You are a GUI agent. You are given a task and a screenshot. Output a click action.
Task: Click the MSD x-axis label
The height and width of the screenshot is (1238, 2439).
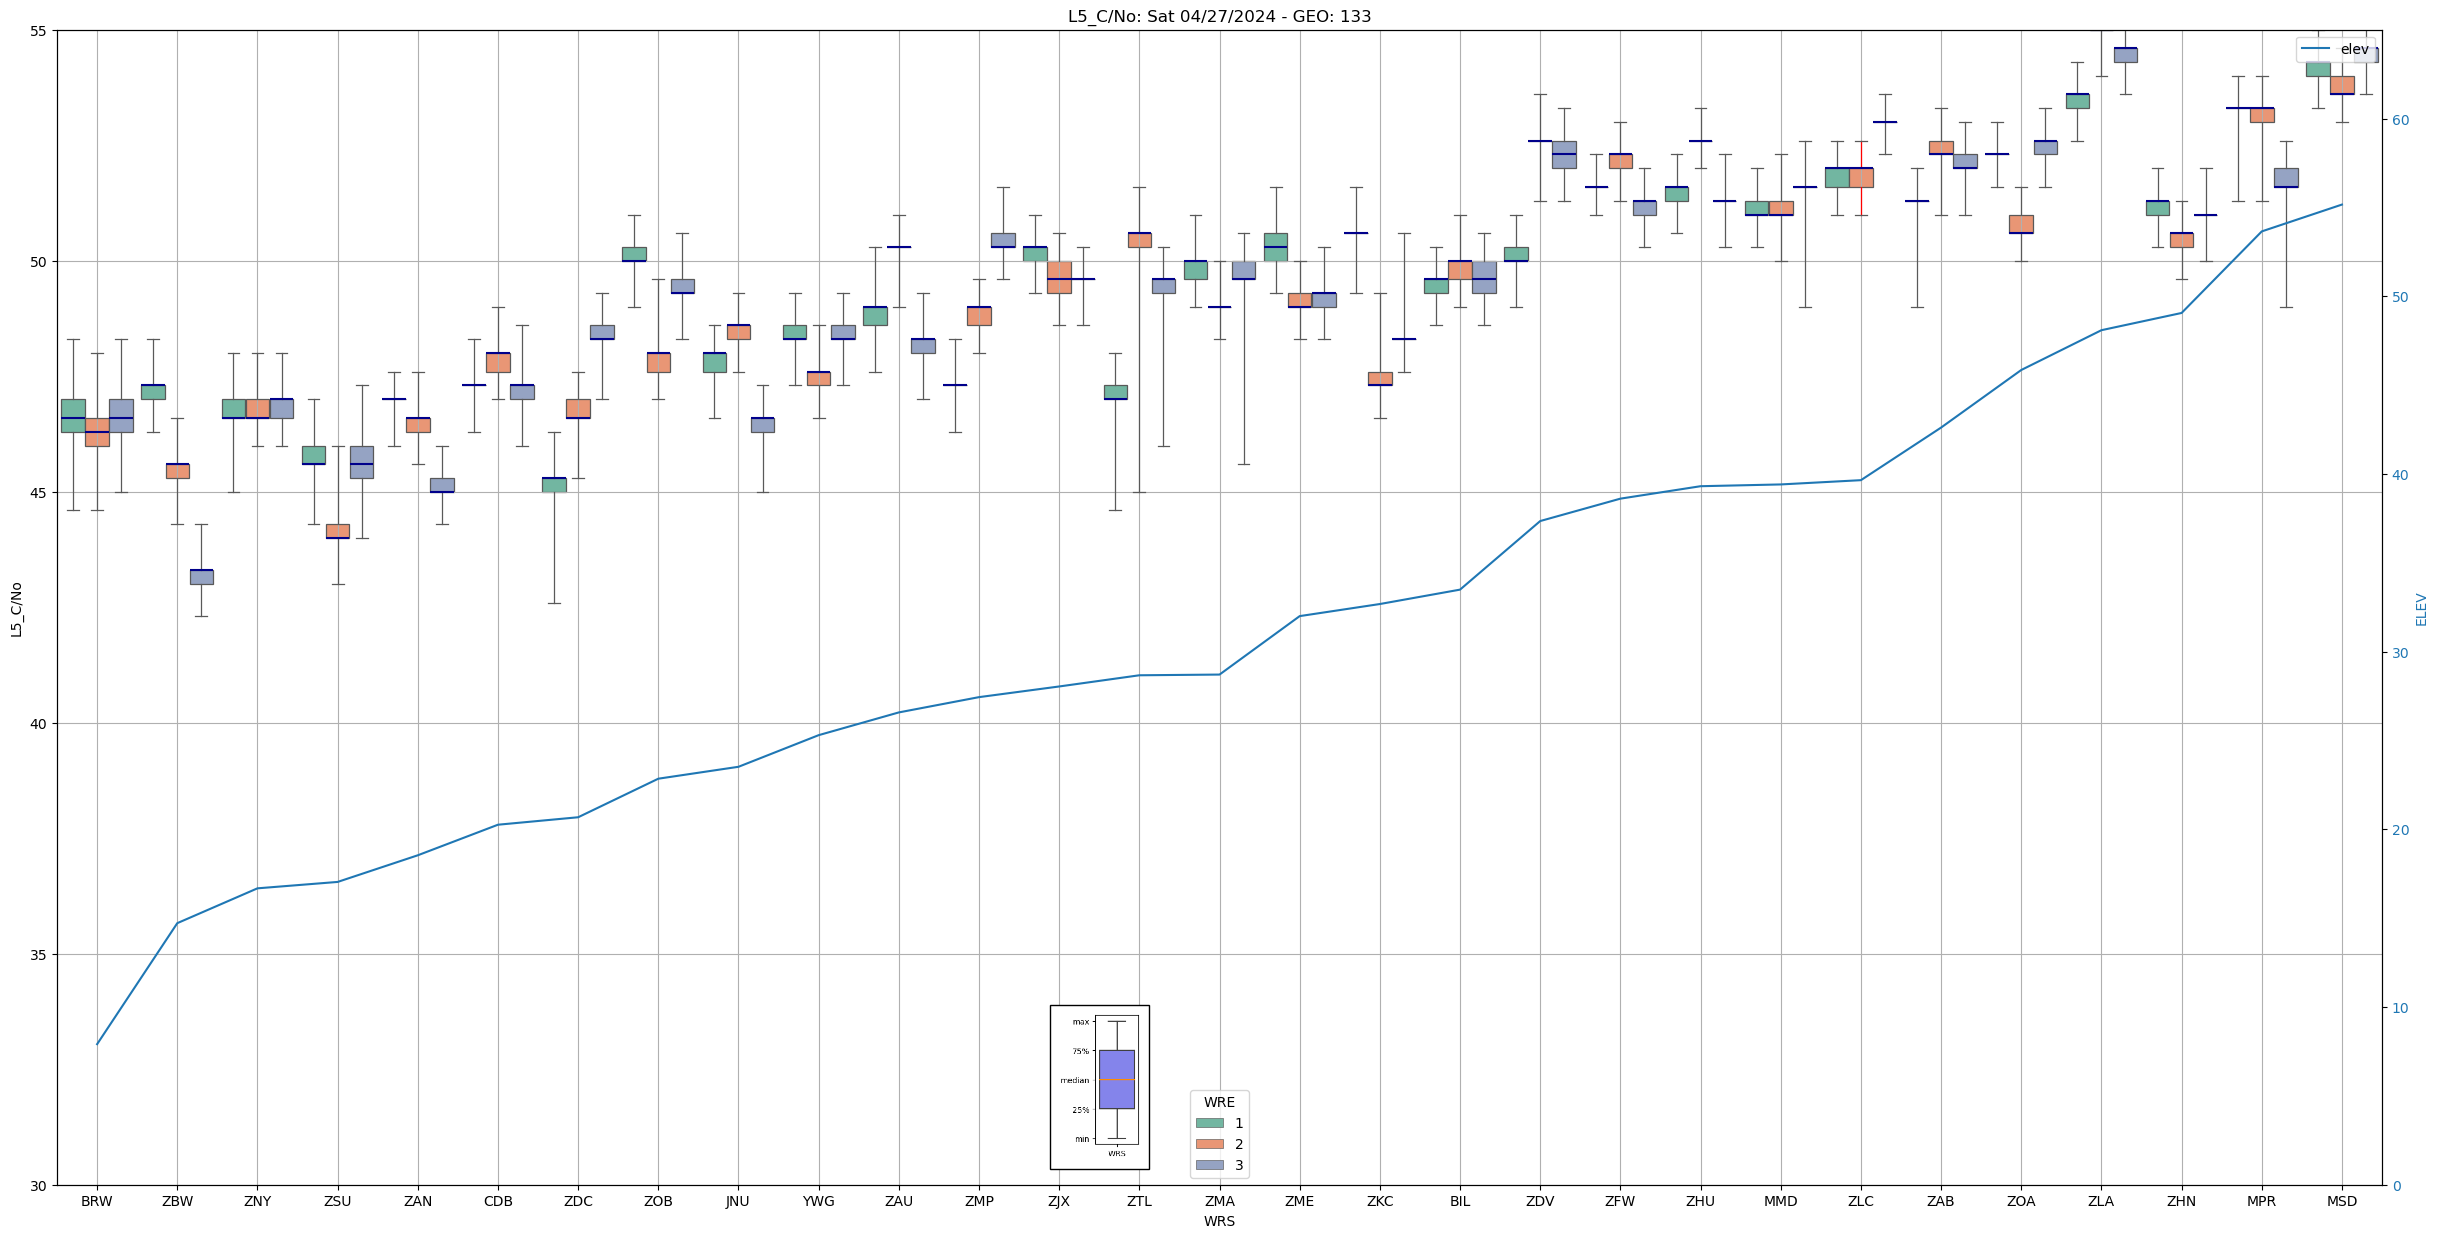click(x=2342, y=1201)
